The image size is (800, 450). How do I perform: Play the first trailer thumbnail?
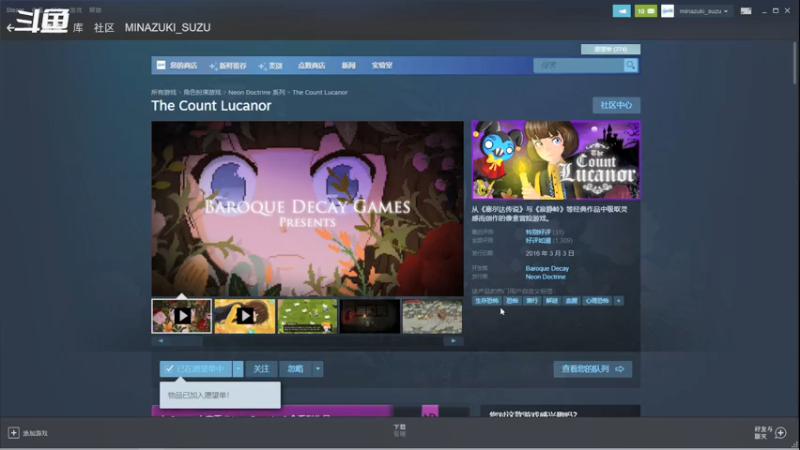pyautogui.click(x=182, y=316)
